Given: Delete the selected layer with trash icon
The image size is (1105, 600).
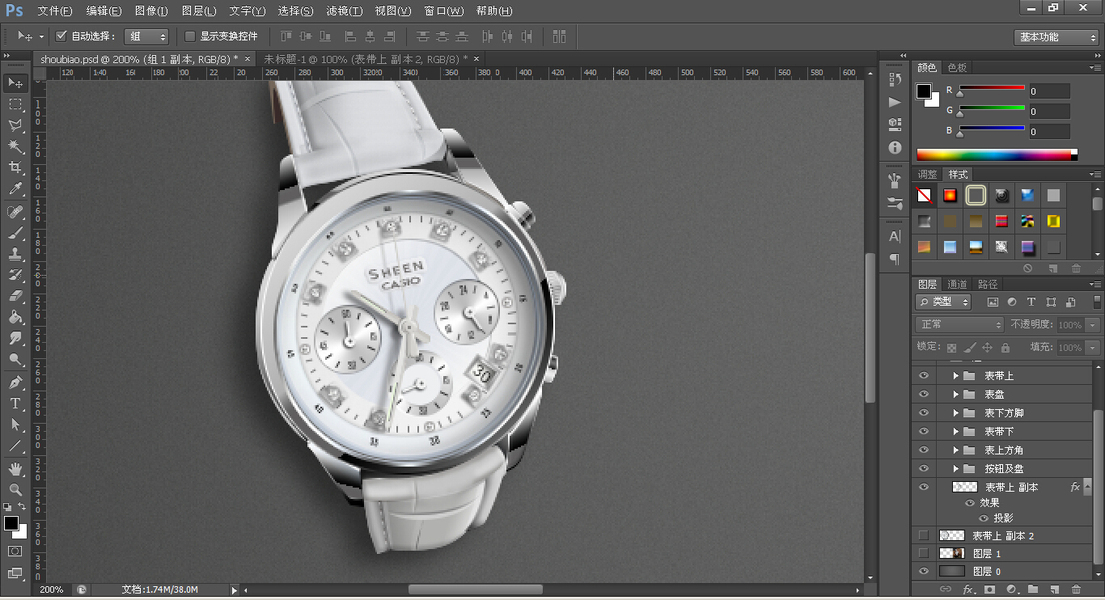Looking at the screenshot, I should tap(1075, 589).
